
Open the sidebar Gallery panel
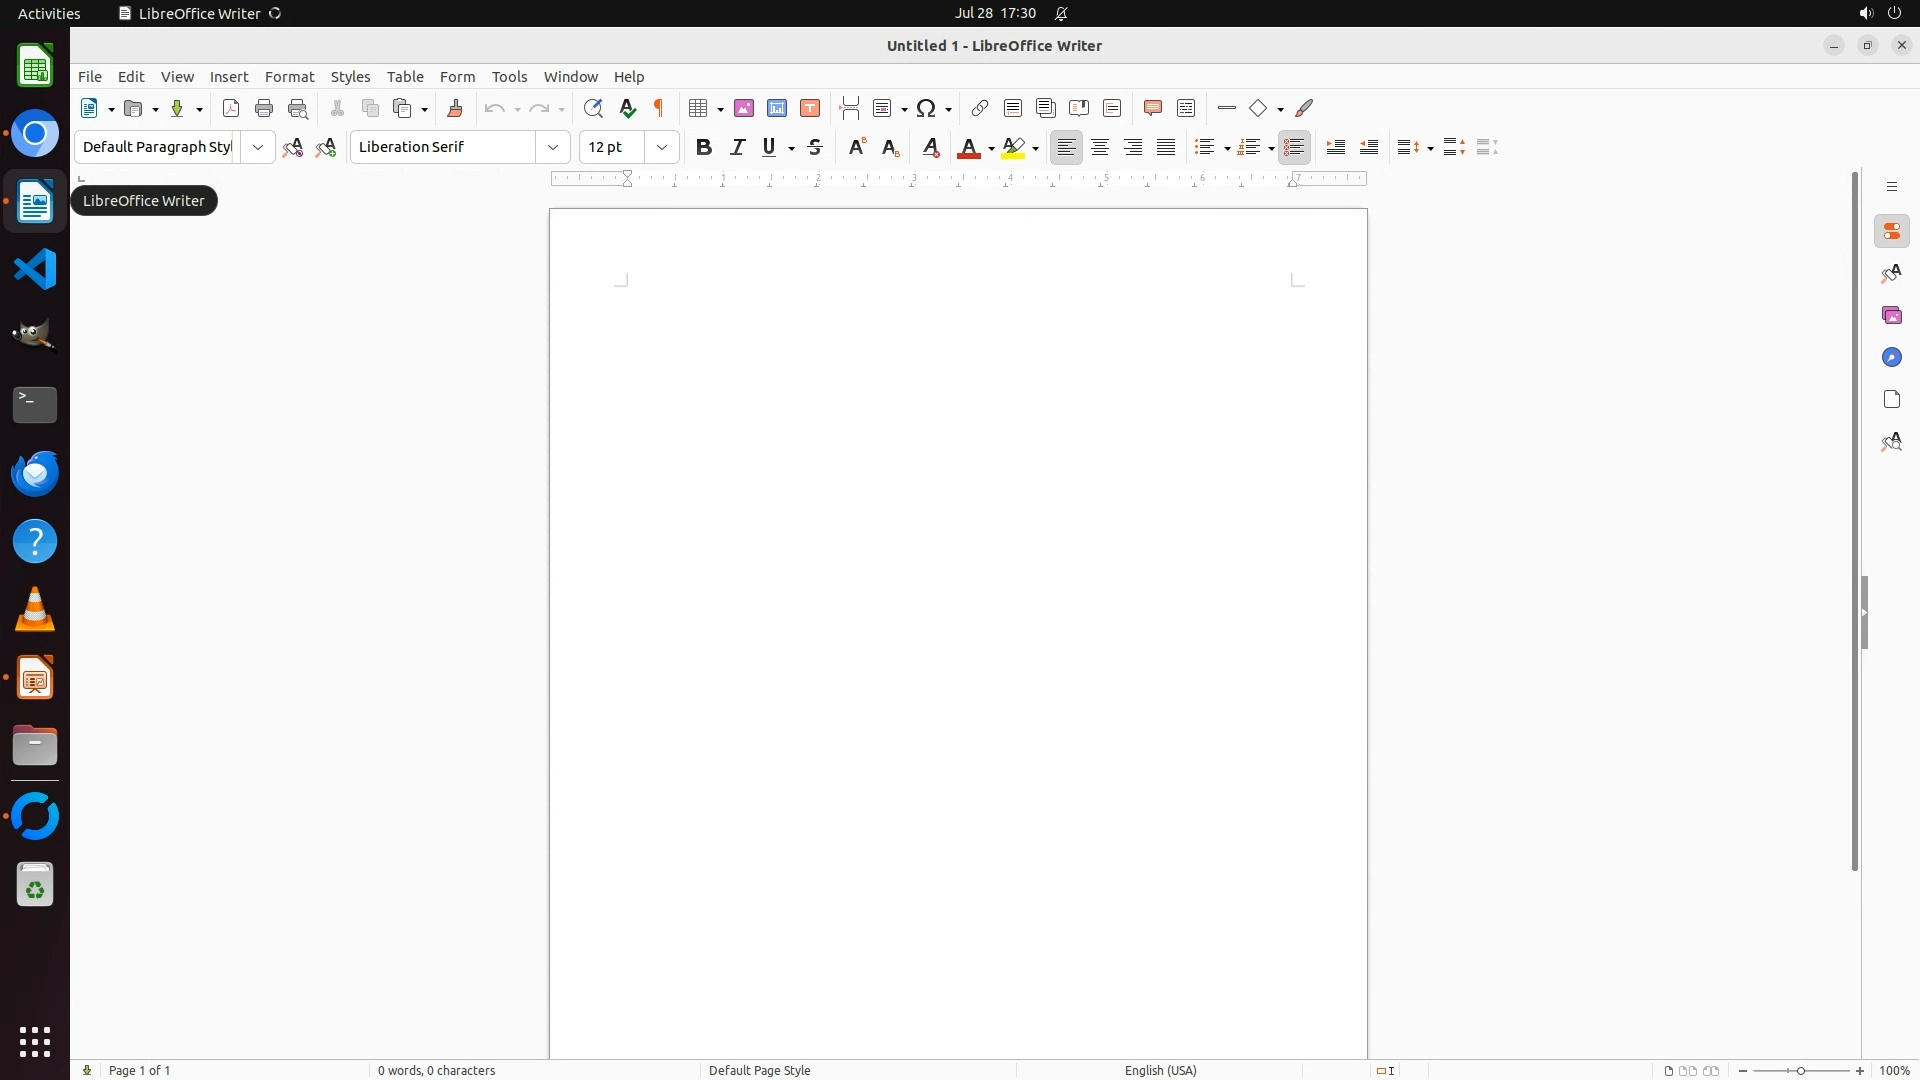click(x=1891, y=316)
